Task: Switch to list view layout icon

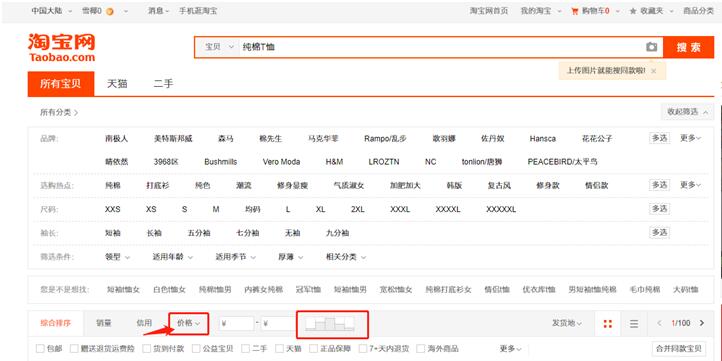Action: (x=634, y=324)
